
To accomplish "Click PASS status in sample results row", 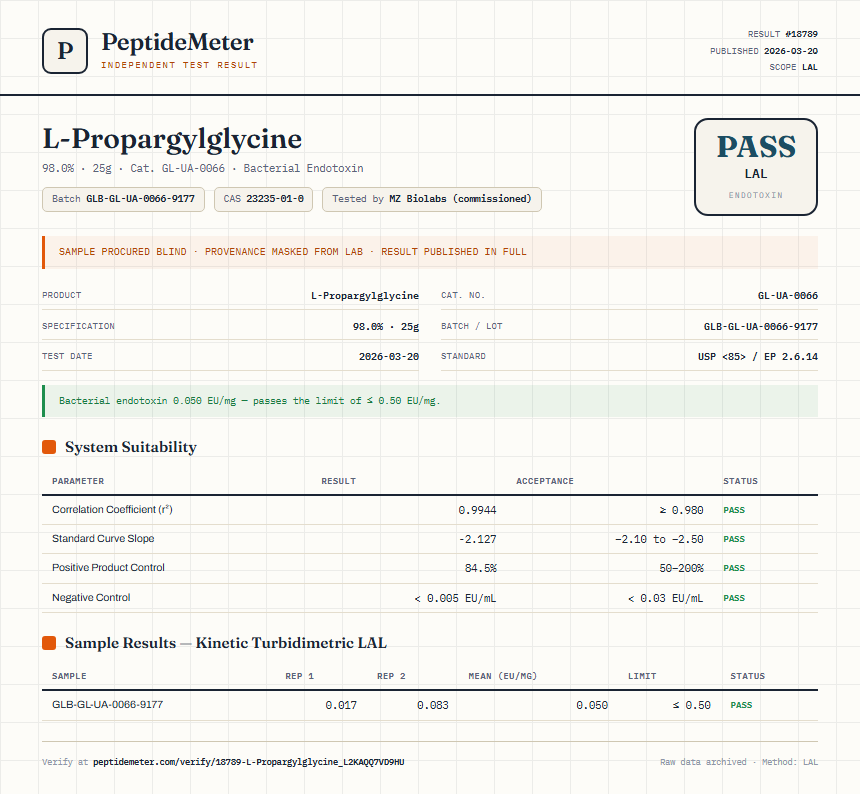I will (x=741, y=705).
